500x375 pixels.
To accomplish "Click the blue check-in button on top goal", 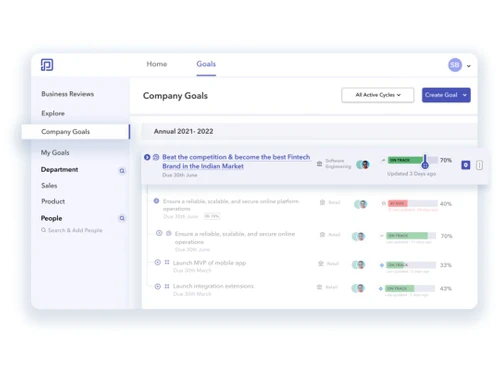I will pyautogui.click(x=466, y=165).
